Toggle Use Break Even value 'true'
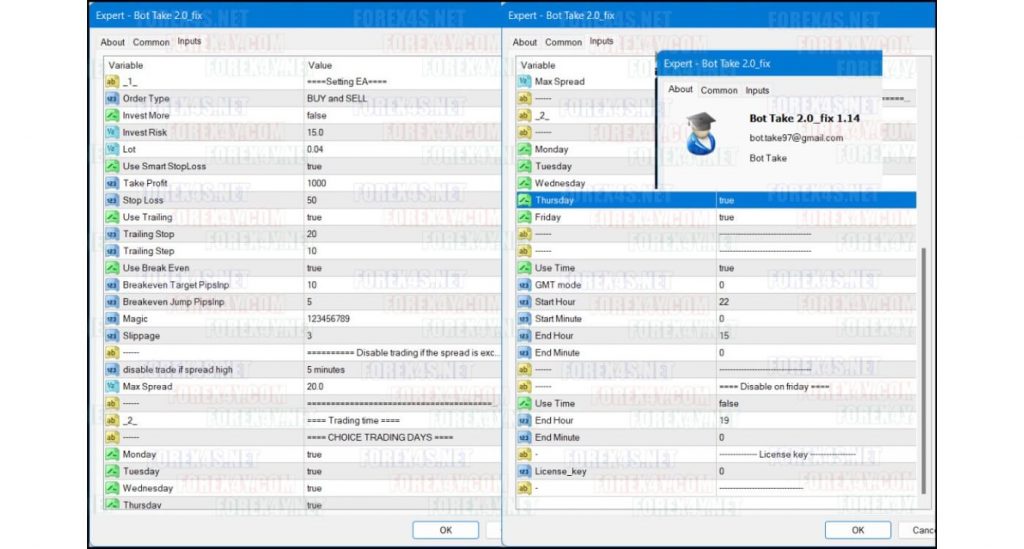The image size is (1024, 549). coord(314,268)
